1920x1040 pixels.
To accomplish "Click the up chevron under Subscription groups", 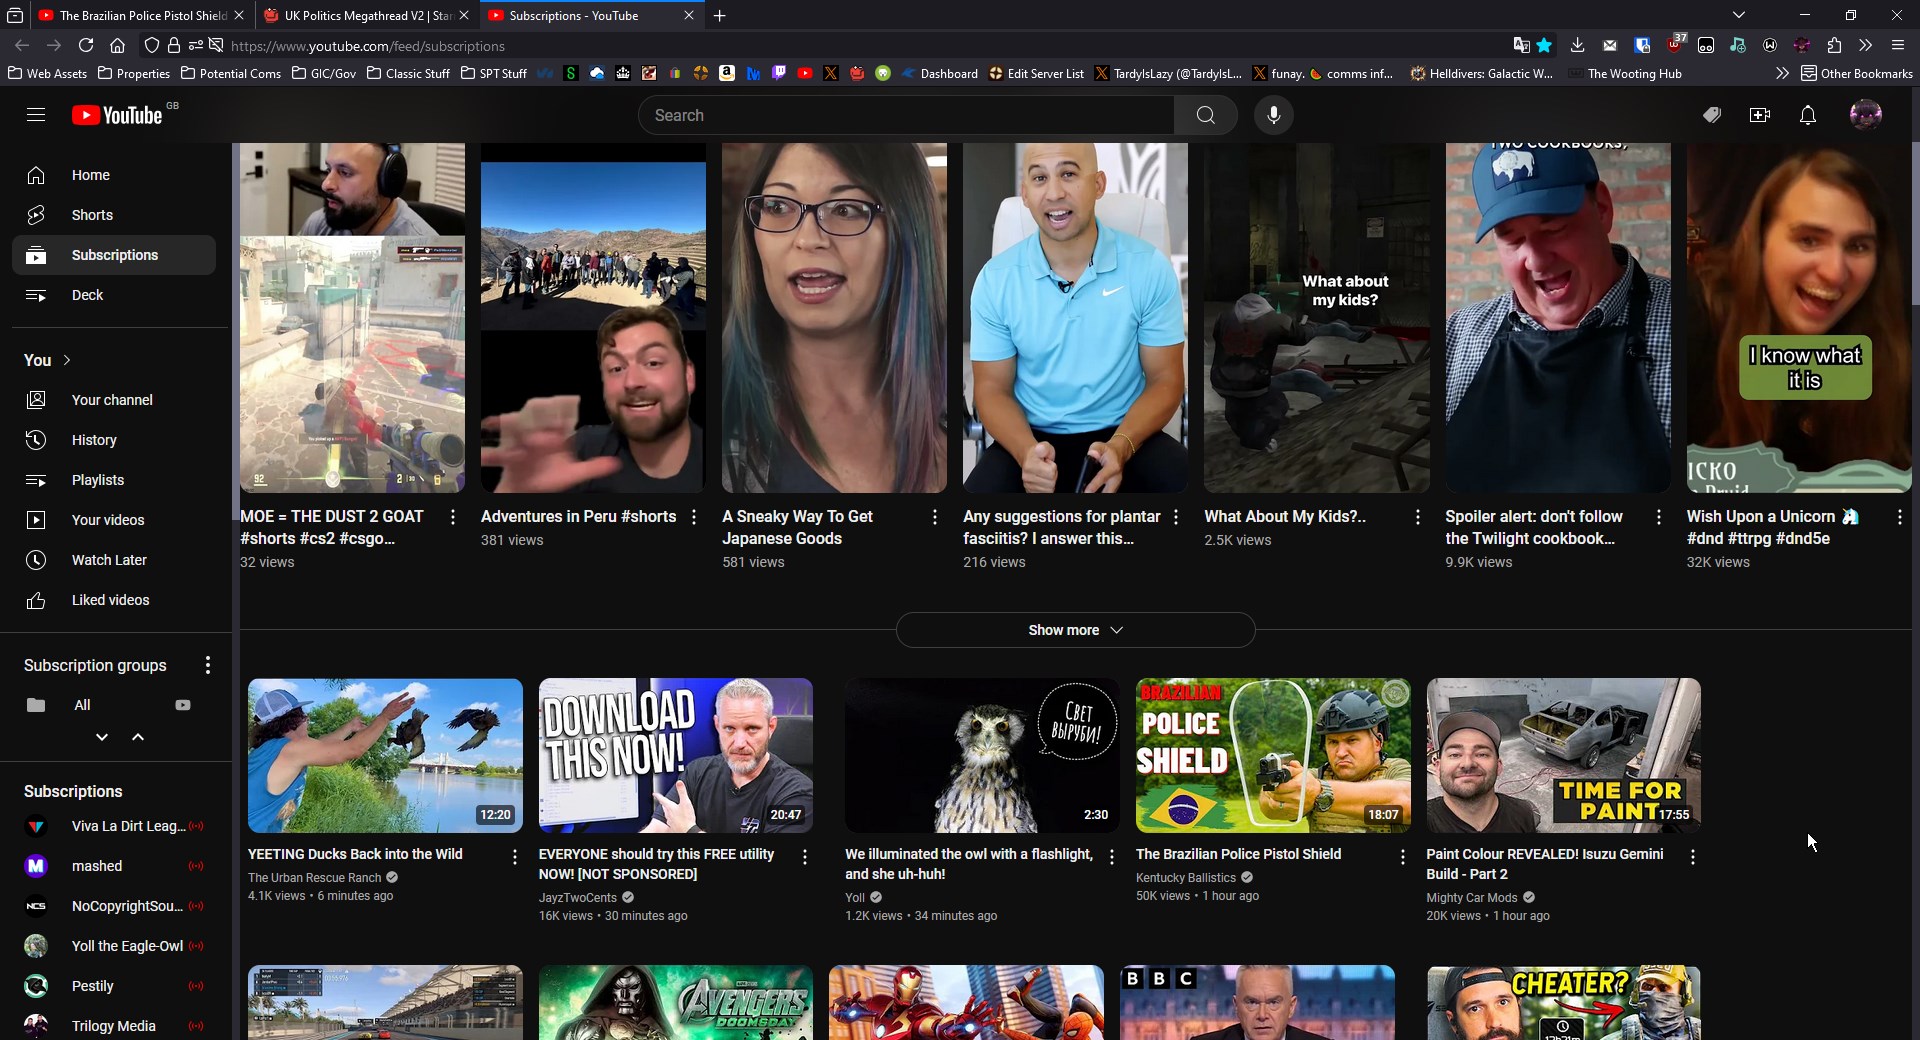I will coord(138,737).
